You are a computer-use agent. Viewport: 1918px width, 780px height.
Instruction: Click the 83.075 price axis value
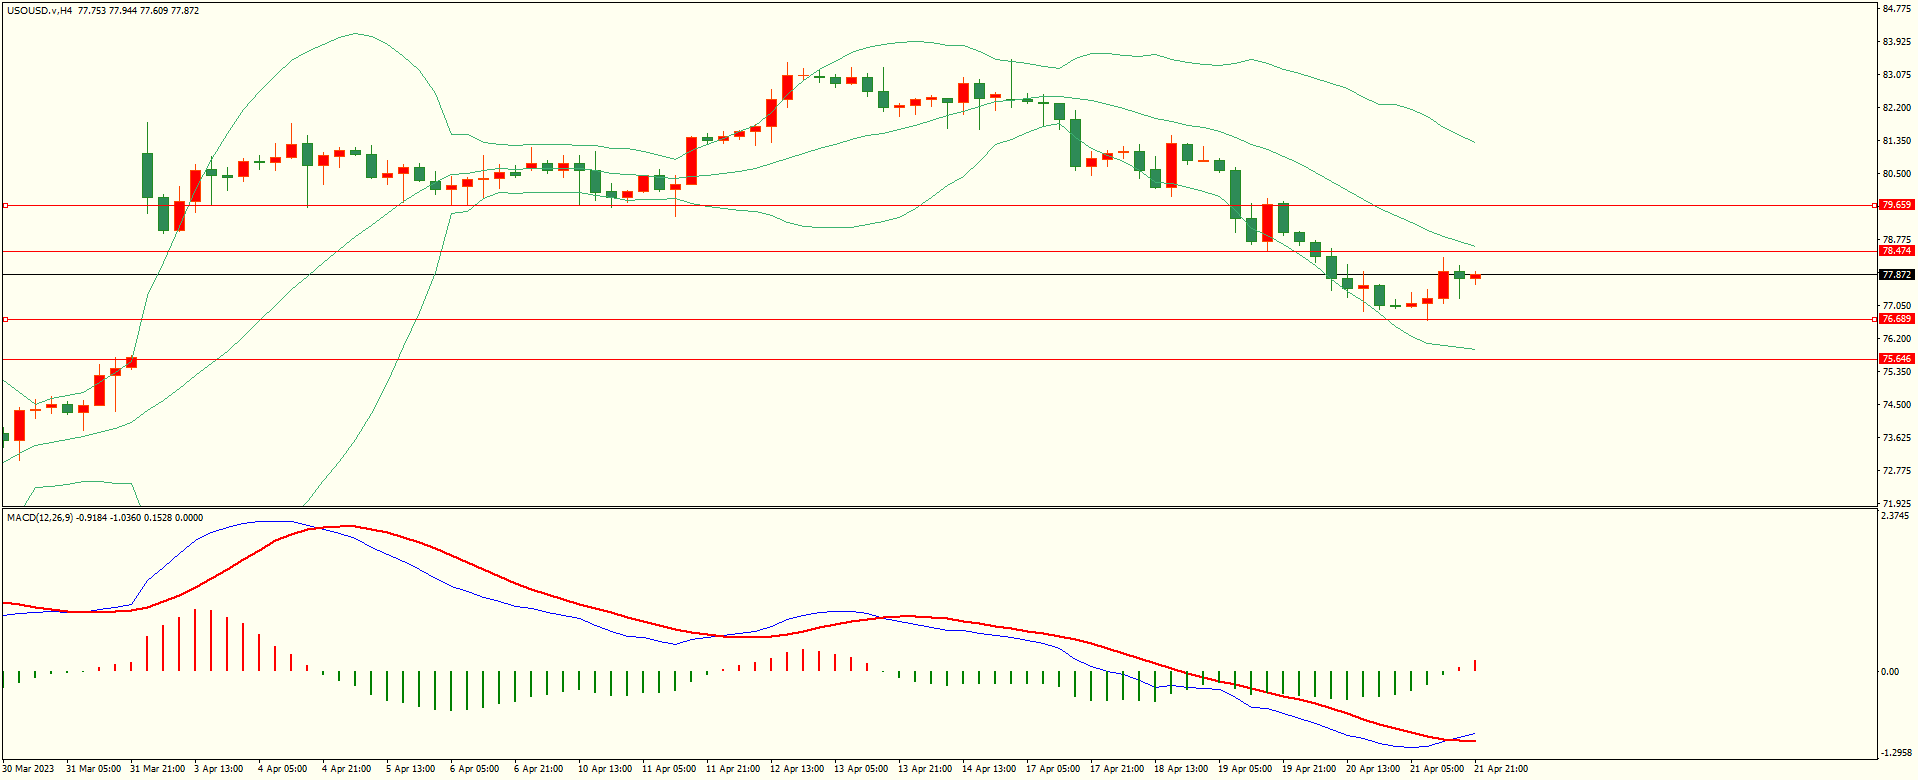tap(1897, 75)
